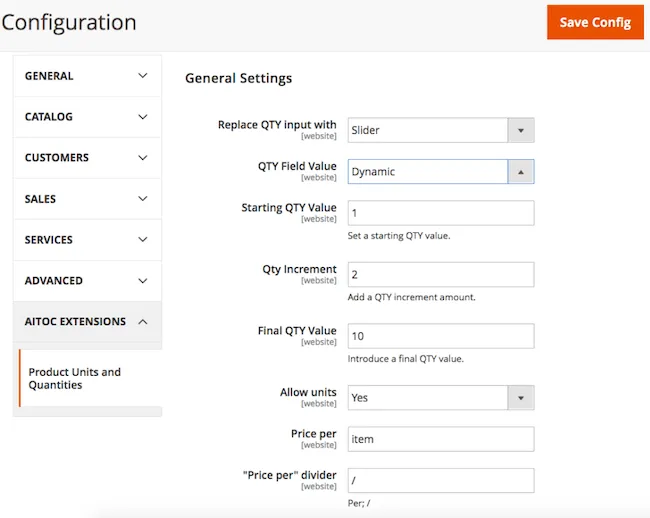Click the Final QTY Value field
650x518 pixels.
point(440,336)
